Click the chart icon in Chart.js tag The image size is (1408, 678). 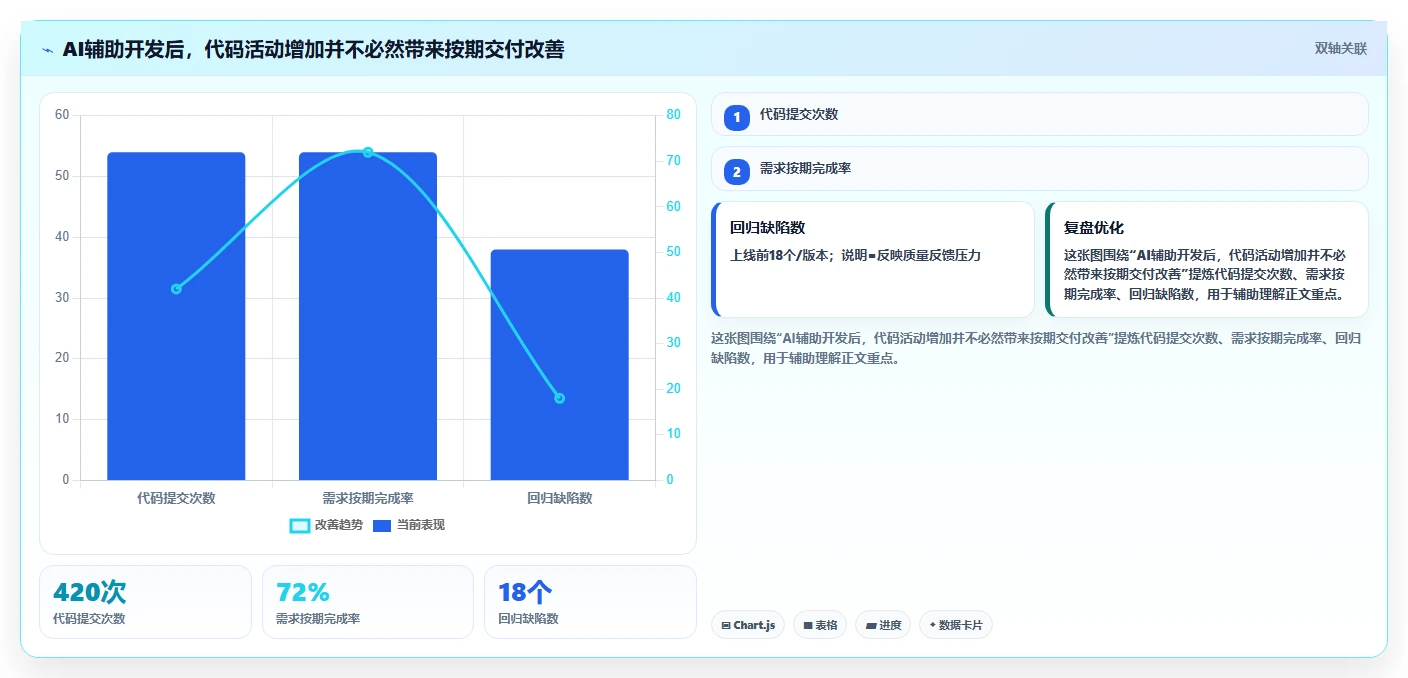pyautogui.click(x=726, y=626)
